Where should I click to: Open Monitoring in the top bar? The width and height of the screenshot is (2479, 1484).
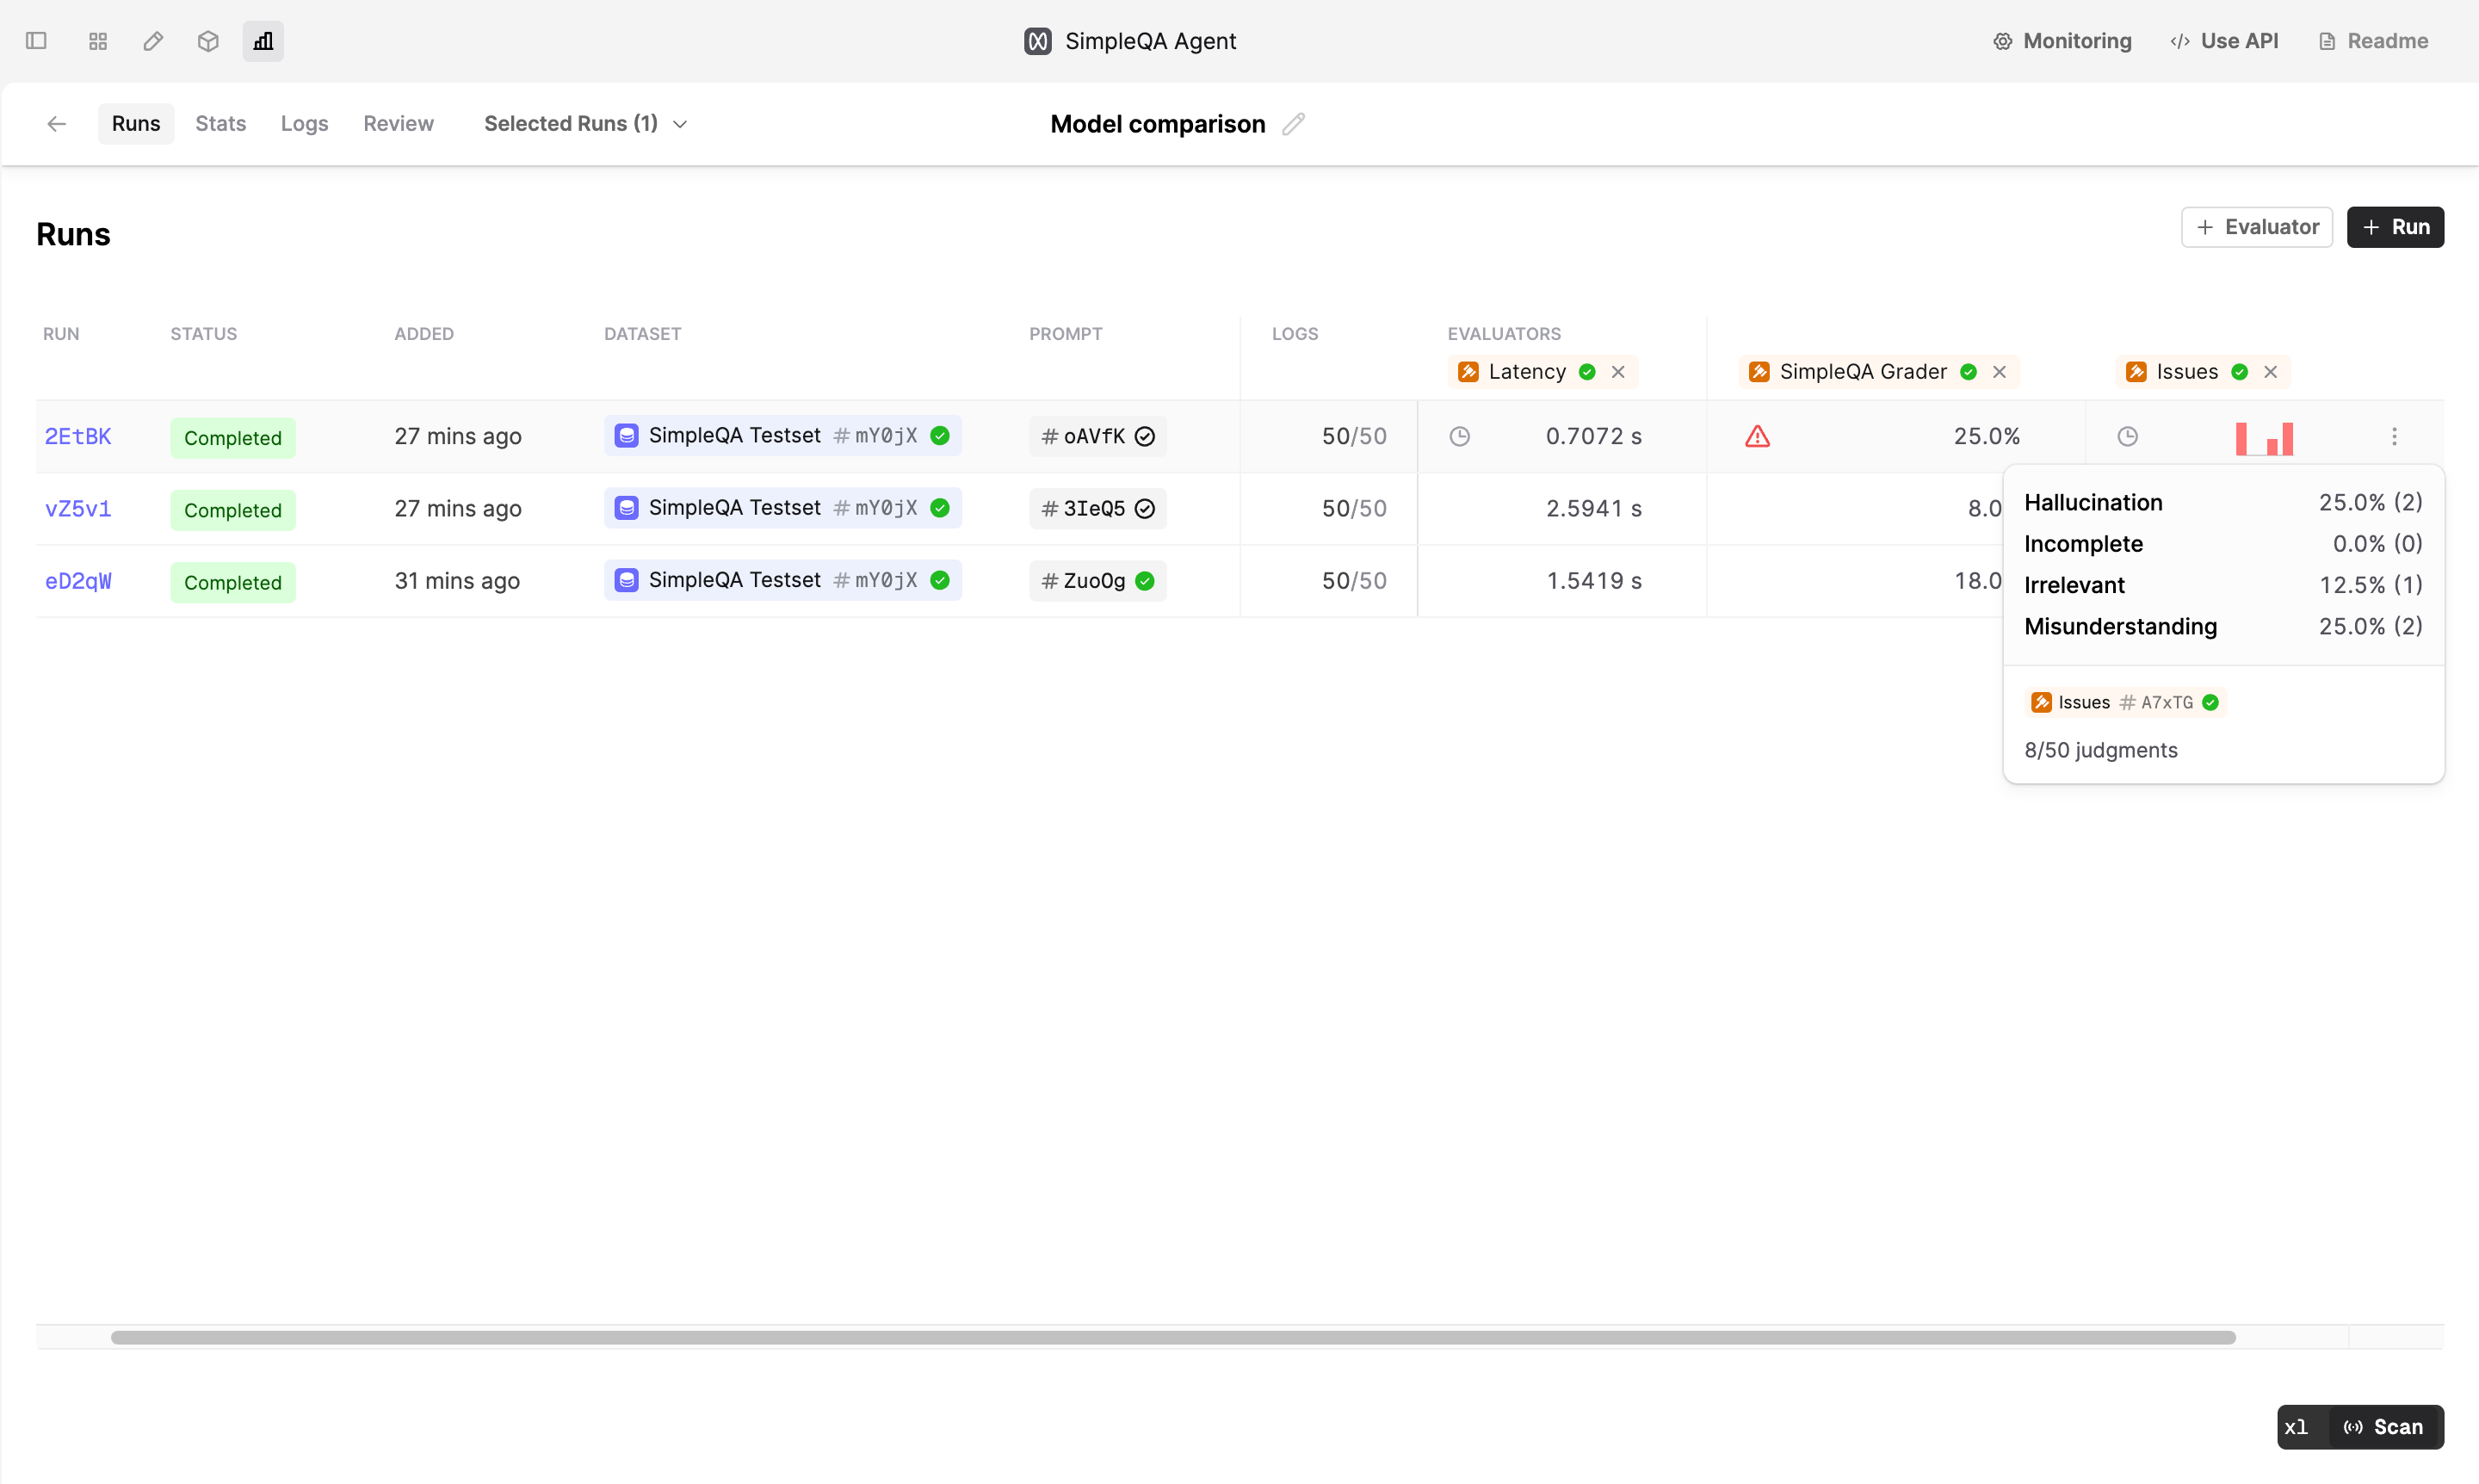2062,41
